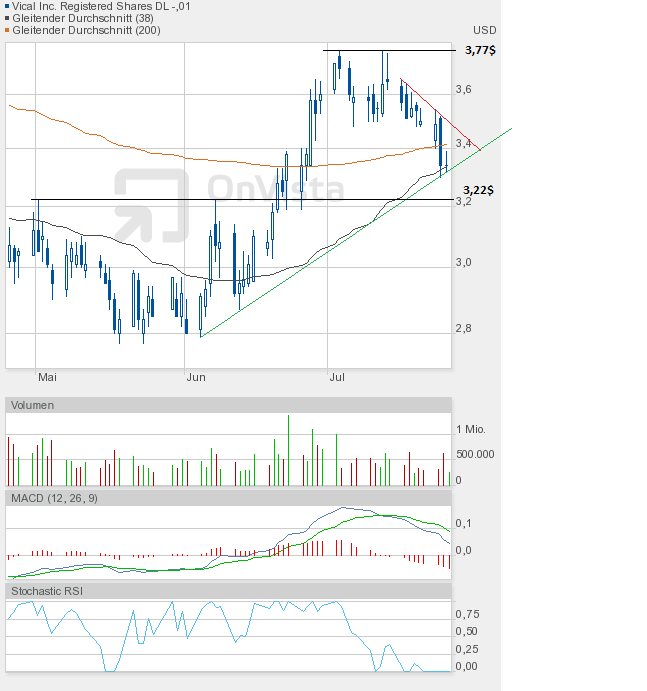Click the Gleitender Durchschnitt (200) legend entry
Viewport: 647px width, 691px height.
86,30
